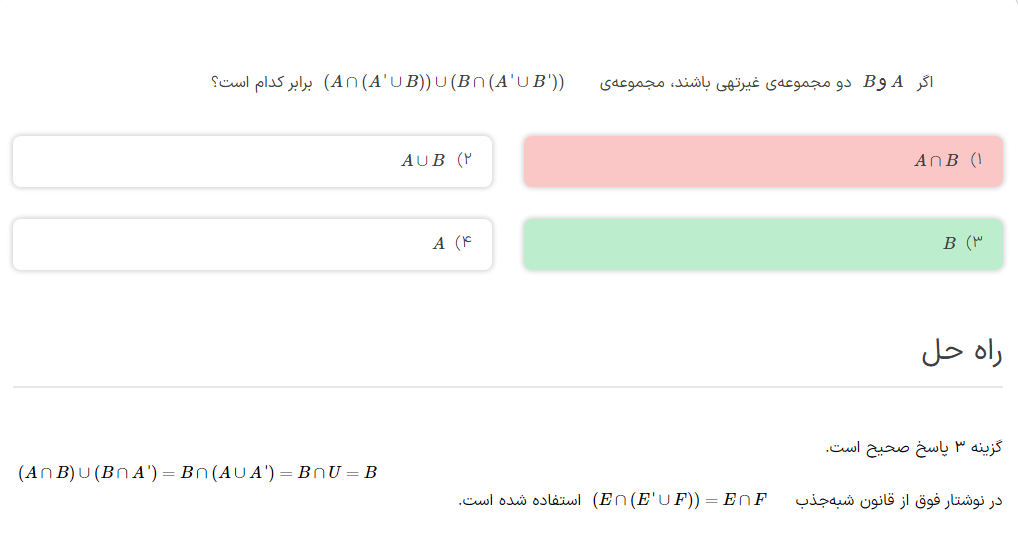Click the "راه حل" heading
Image resolution: width=1018 pixels, height=558 pixels.
click(961, 352)
